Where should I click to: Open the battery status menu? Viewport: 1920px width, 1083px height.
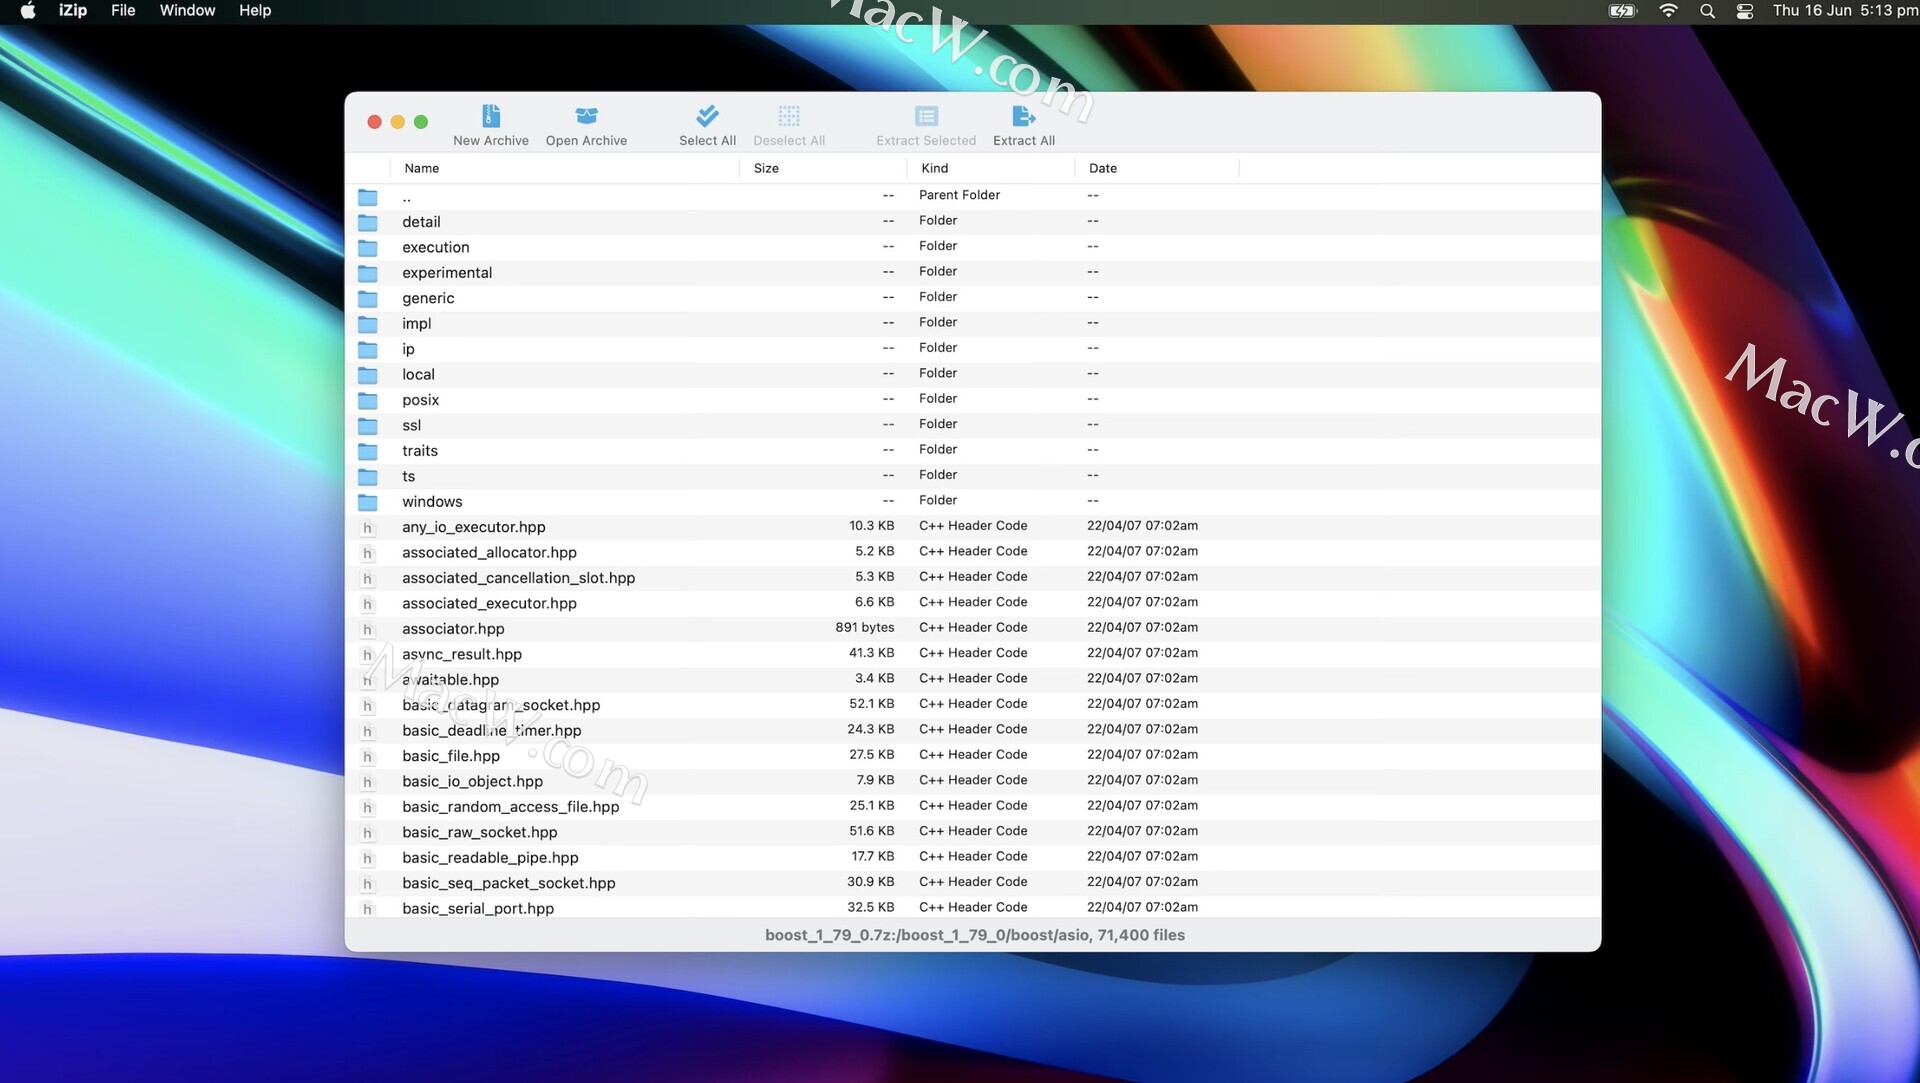1622,11
